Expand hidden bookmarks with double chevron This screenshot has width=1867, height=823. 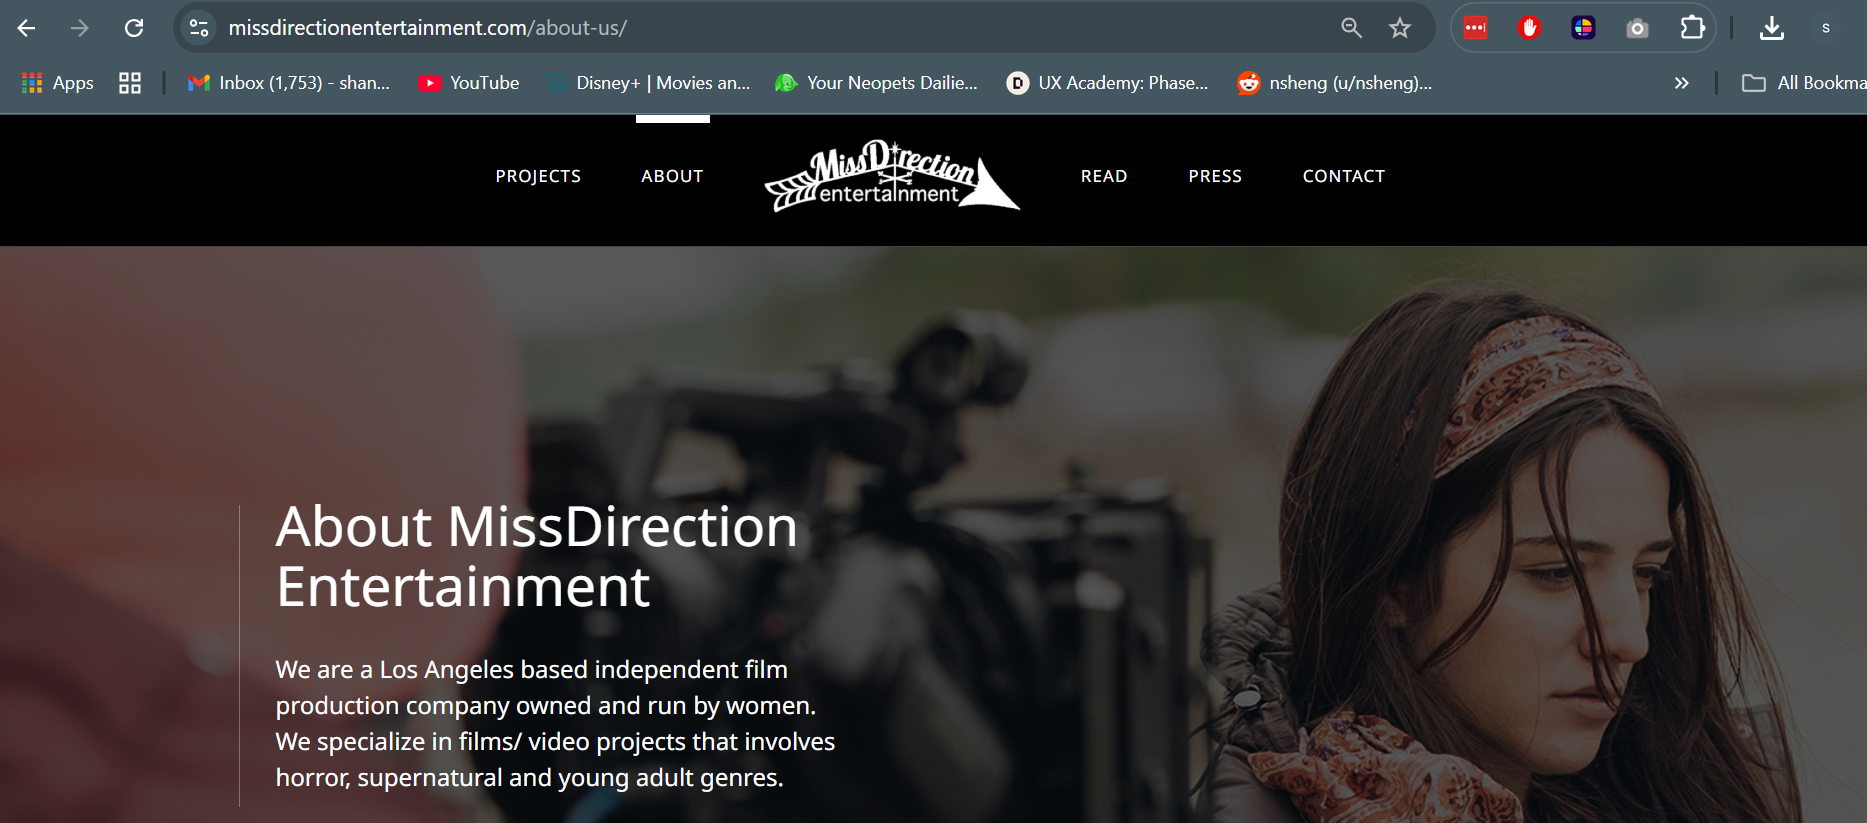pyautogui.click(x=1682, y=83)
